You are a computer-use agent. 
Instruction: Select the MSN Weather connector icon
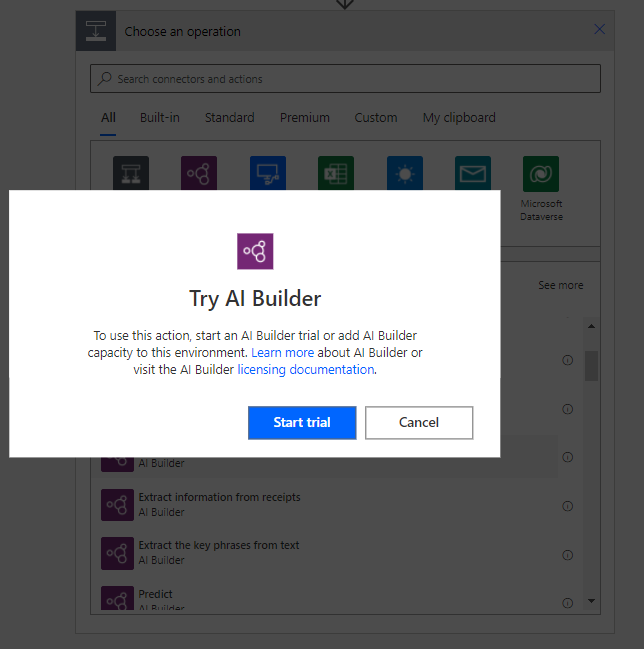(405, 173)
